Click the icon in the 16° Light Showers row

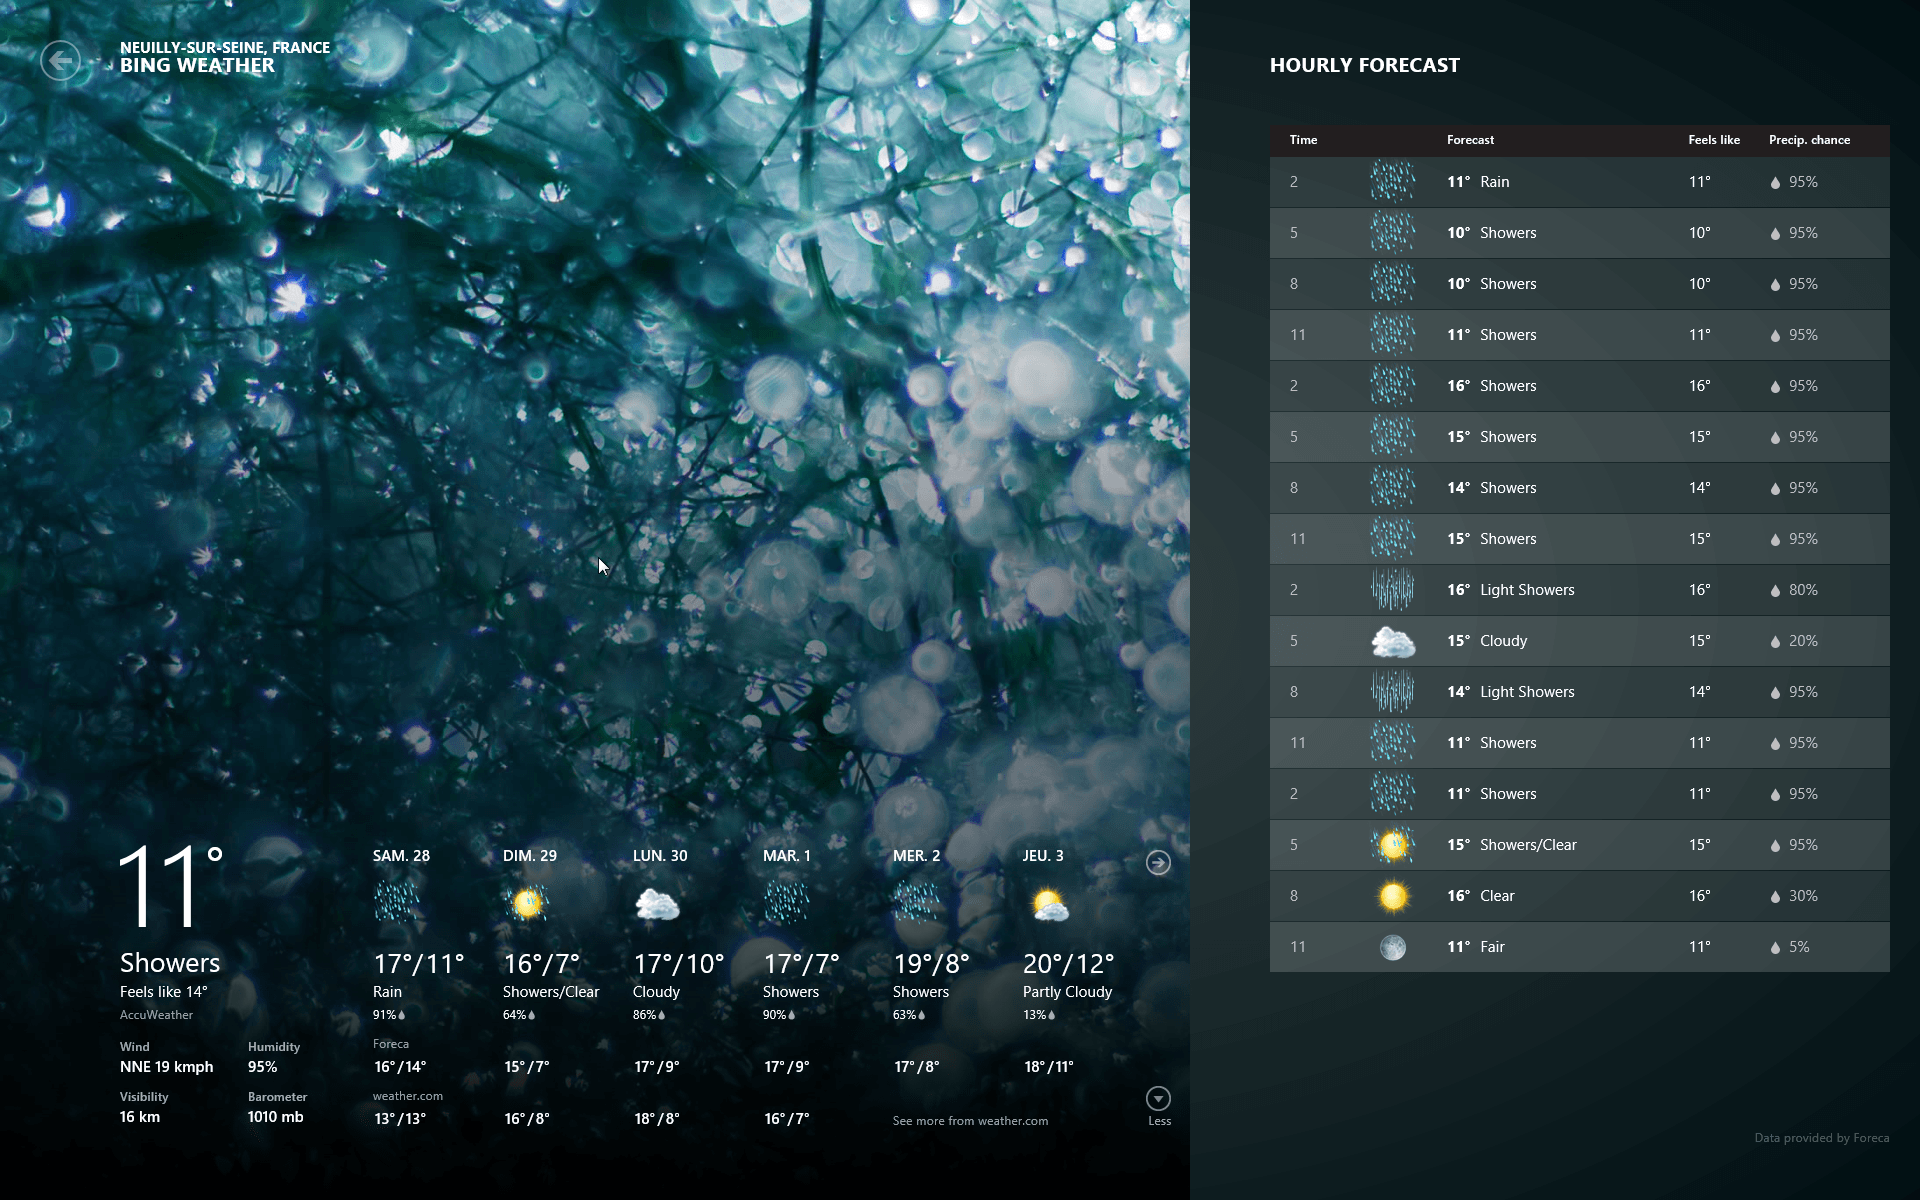pyautogui.click(x=1392, y=590)
